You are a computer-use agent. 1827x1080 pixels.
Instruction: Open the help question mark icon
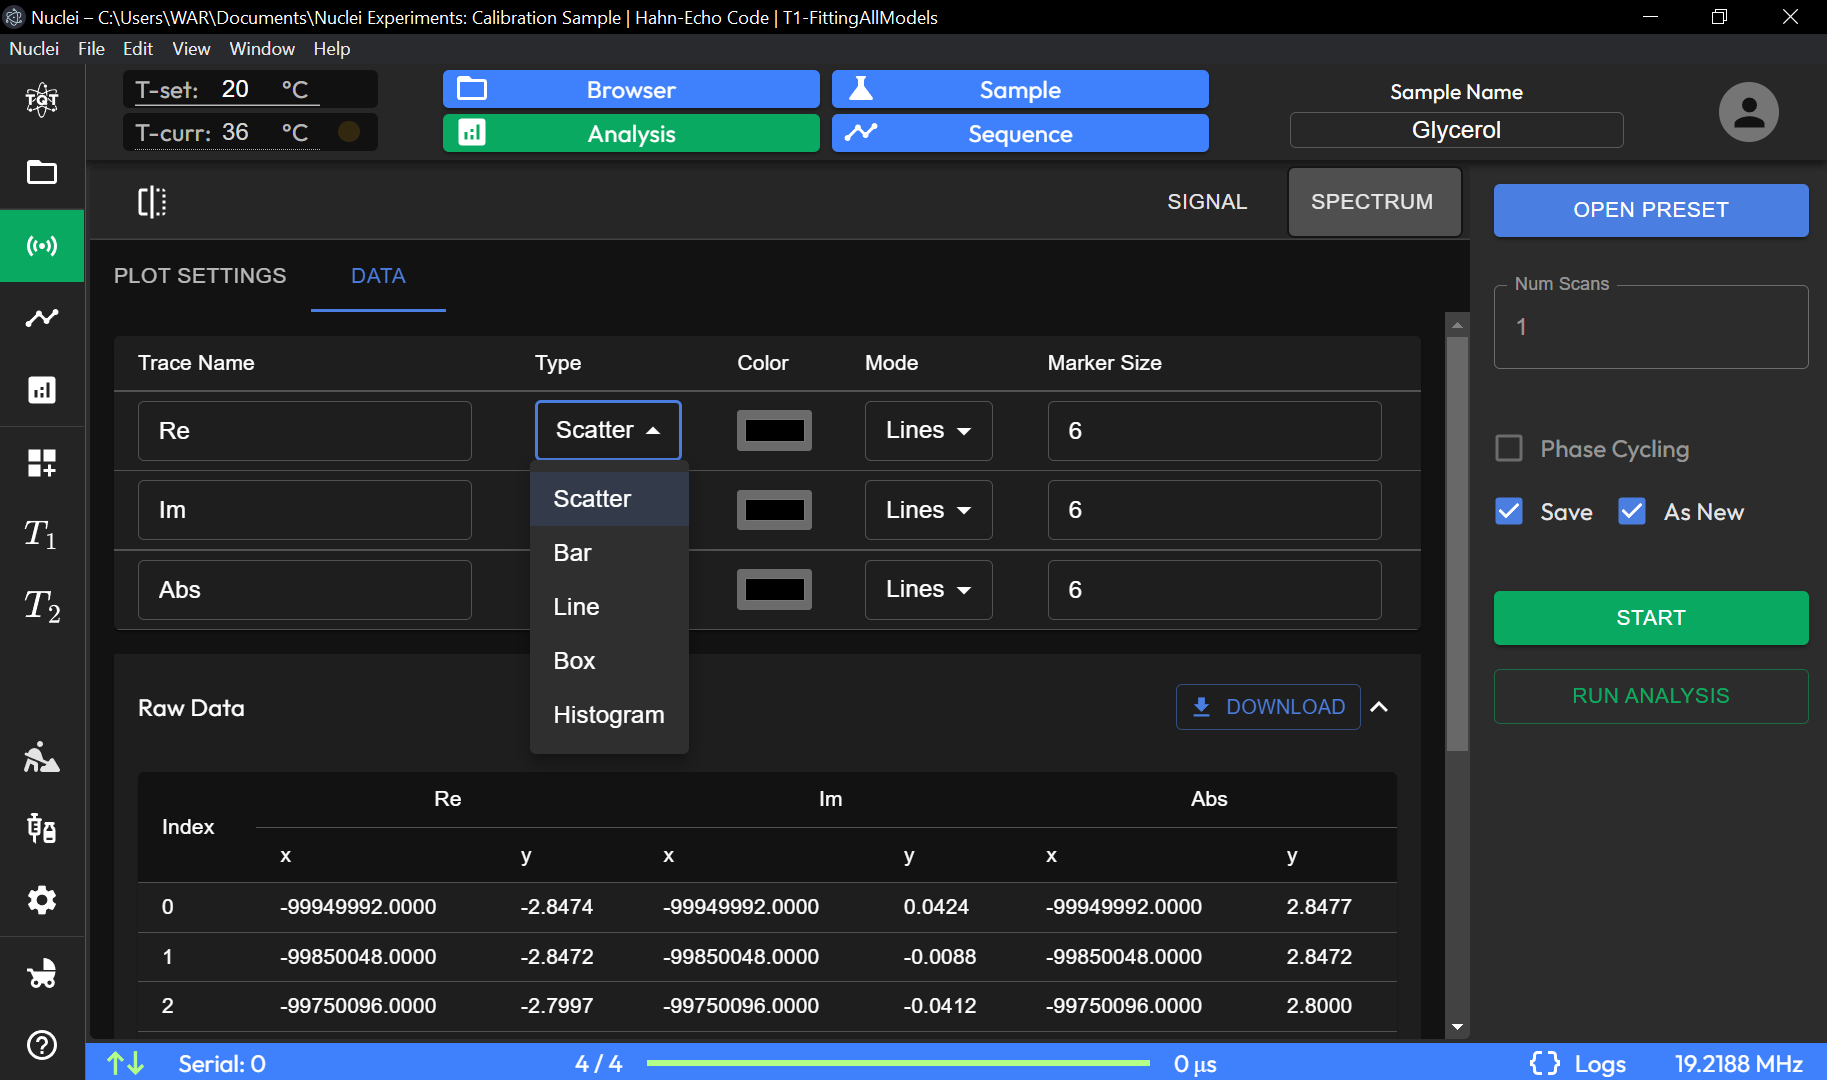click(x=42, y=1045)
